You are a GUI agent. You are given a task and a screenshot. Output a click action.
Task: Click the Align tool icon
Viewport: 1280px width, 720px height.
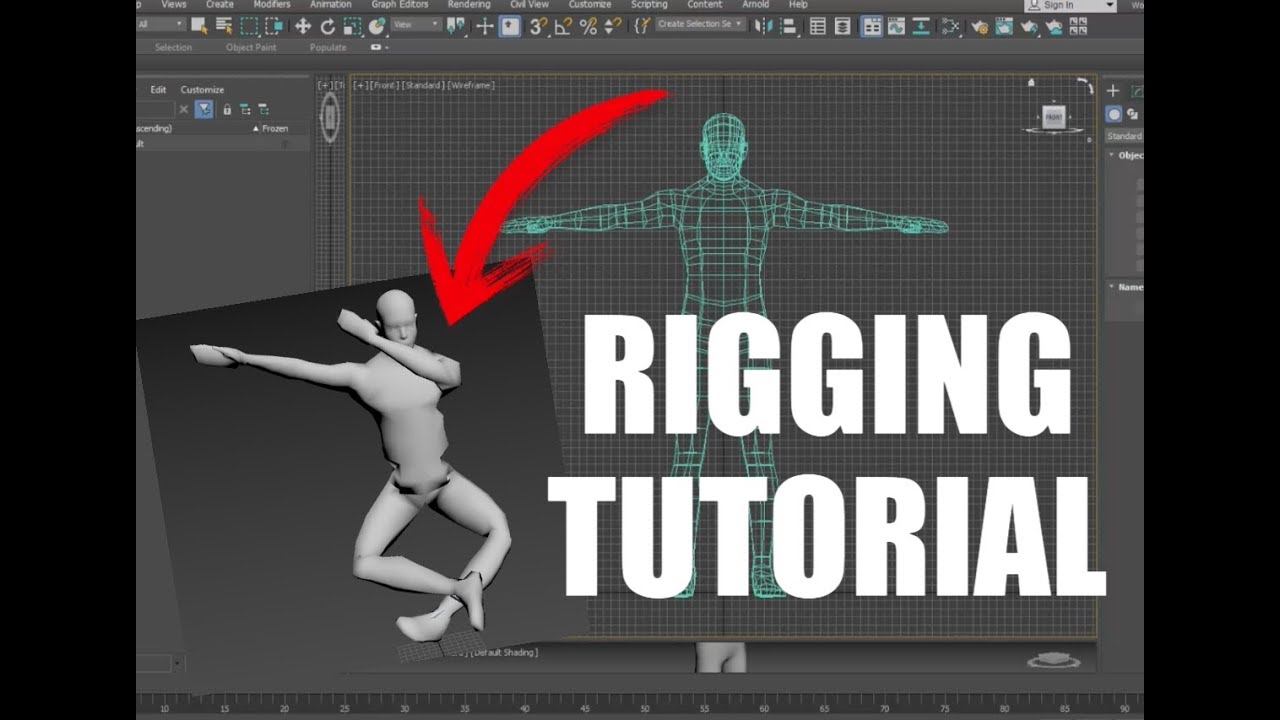pyautogui.click(x=788, y=26)
